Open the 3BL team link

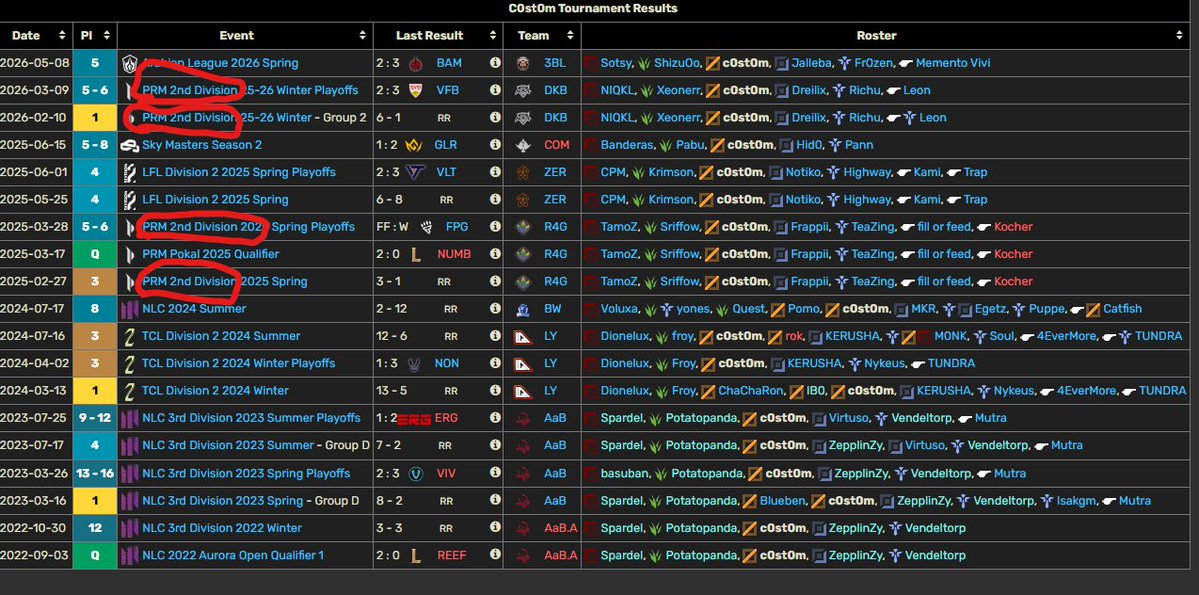(555, 63)
